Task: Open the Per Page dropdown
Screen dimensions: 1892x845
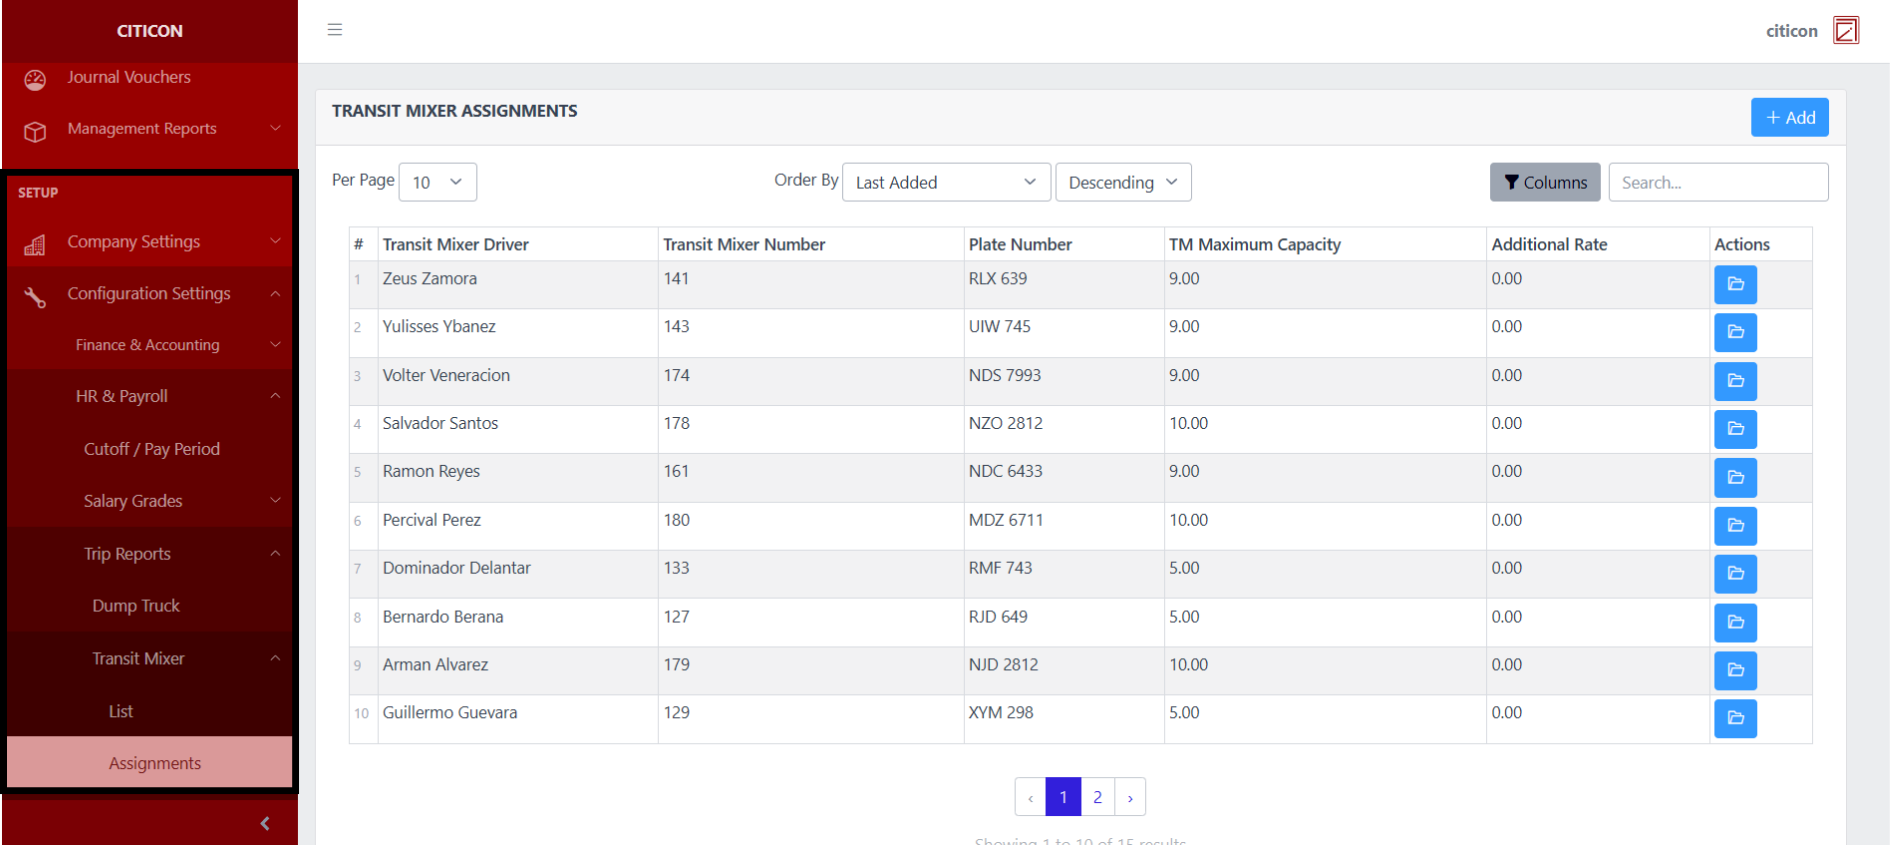Action: coord(437,182)
